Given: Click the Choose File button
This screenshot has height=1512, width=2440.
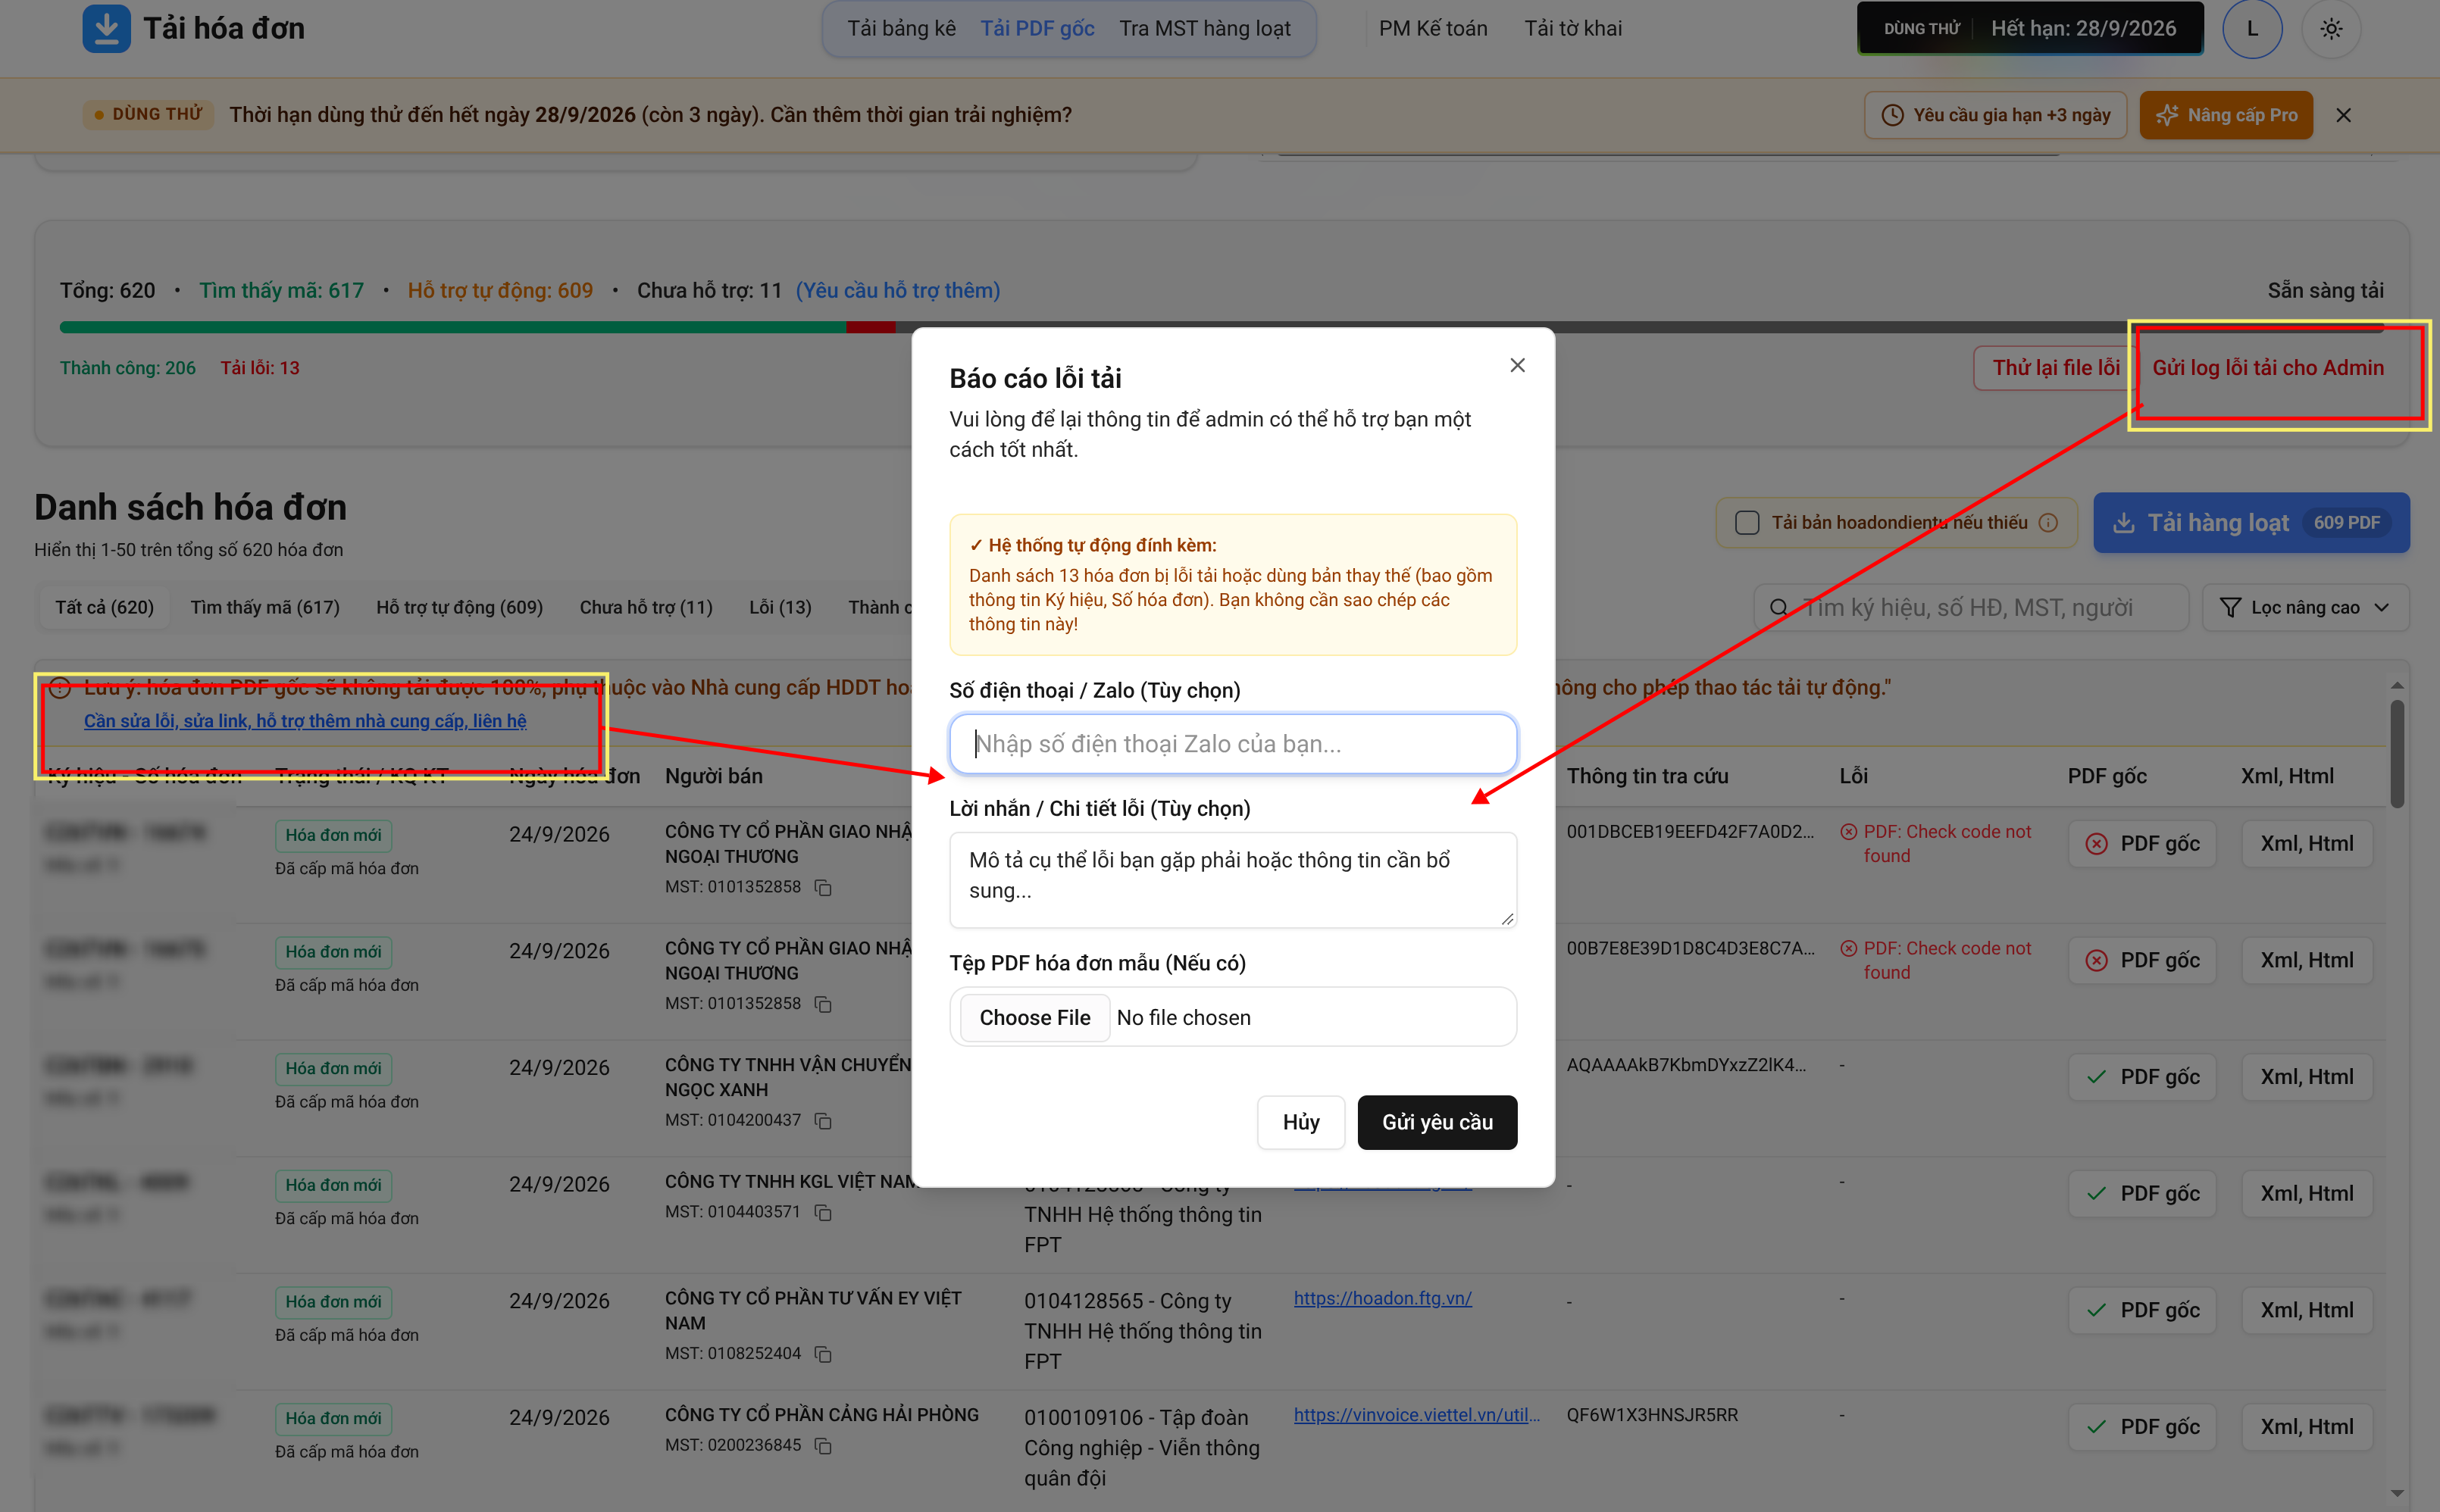Looking at the screenshot, I should click(x=1034, y=1017).
